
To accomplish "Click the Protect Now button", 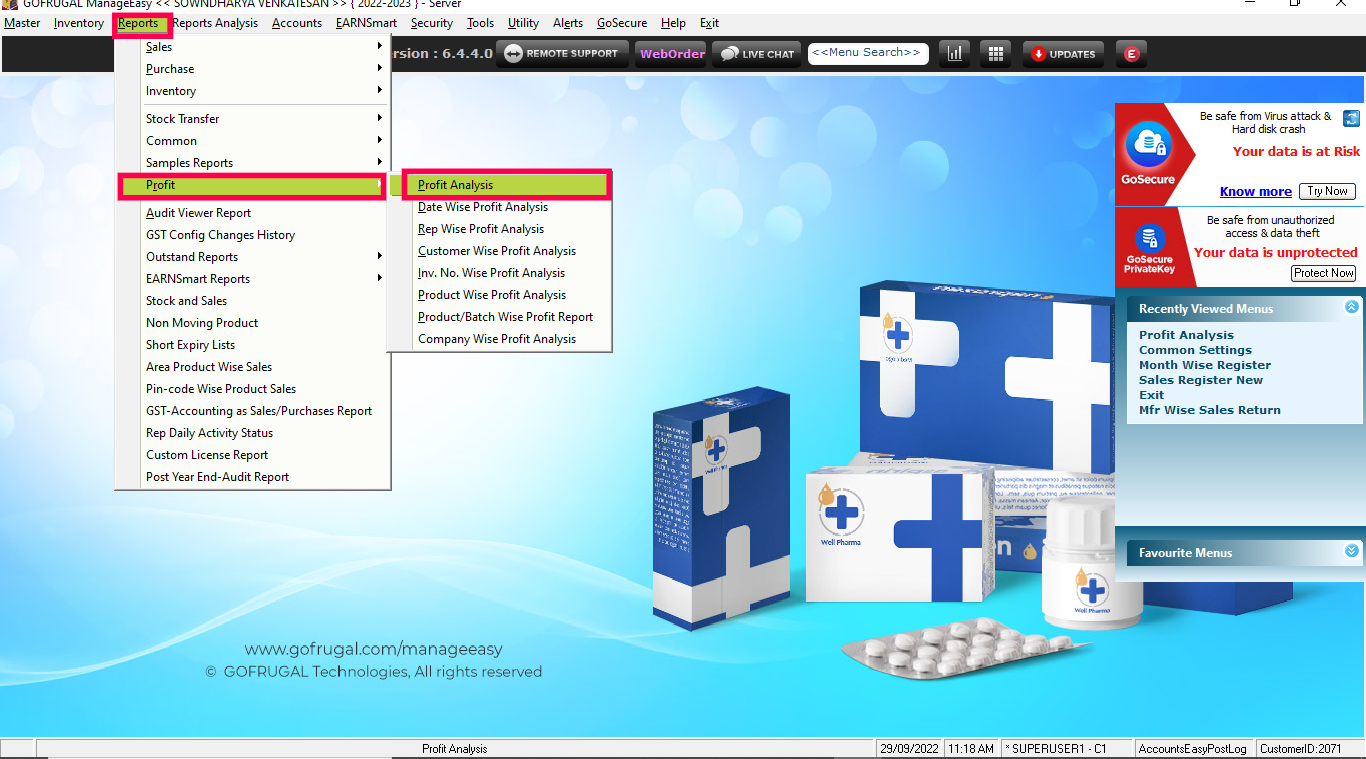I will (1324, 273).
